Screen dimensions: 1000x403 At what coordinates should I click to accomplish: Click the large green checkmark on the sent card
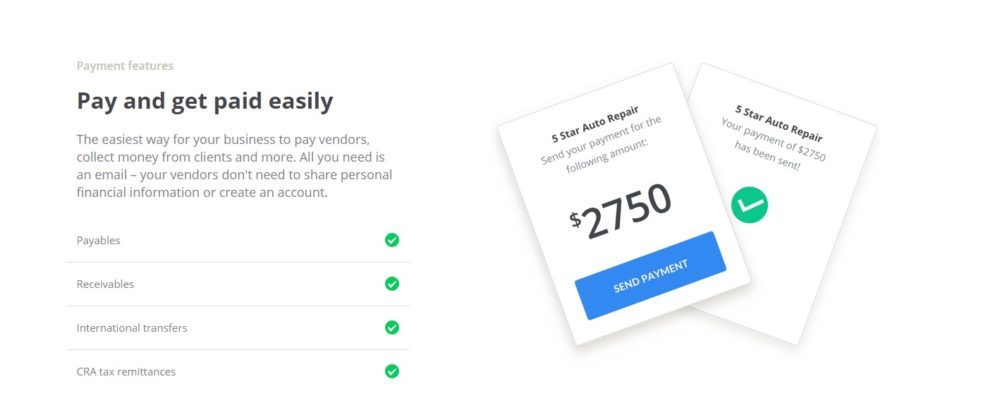click(x=748, y=204)
